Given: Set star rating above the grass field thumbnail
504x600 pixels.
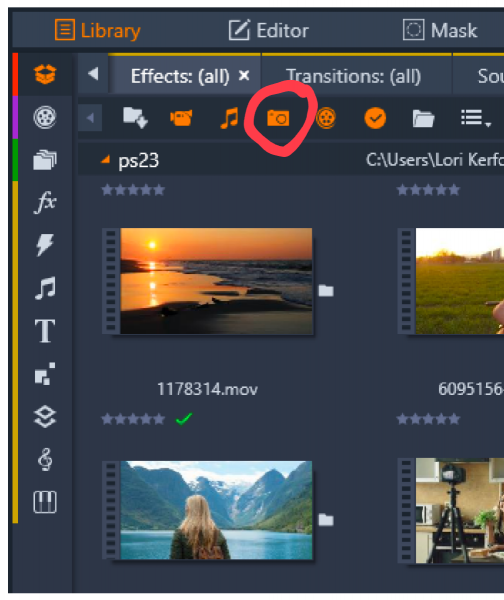Looking at the screenshot, I should point(428,190).
